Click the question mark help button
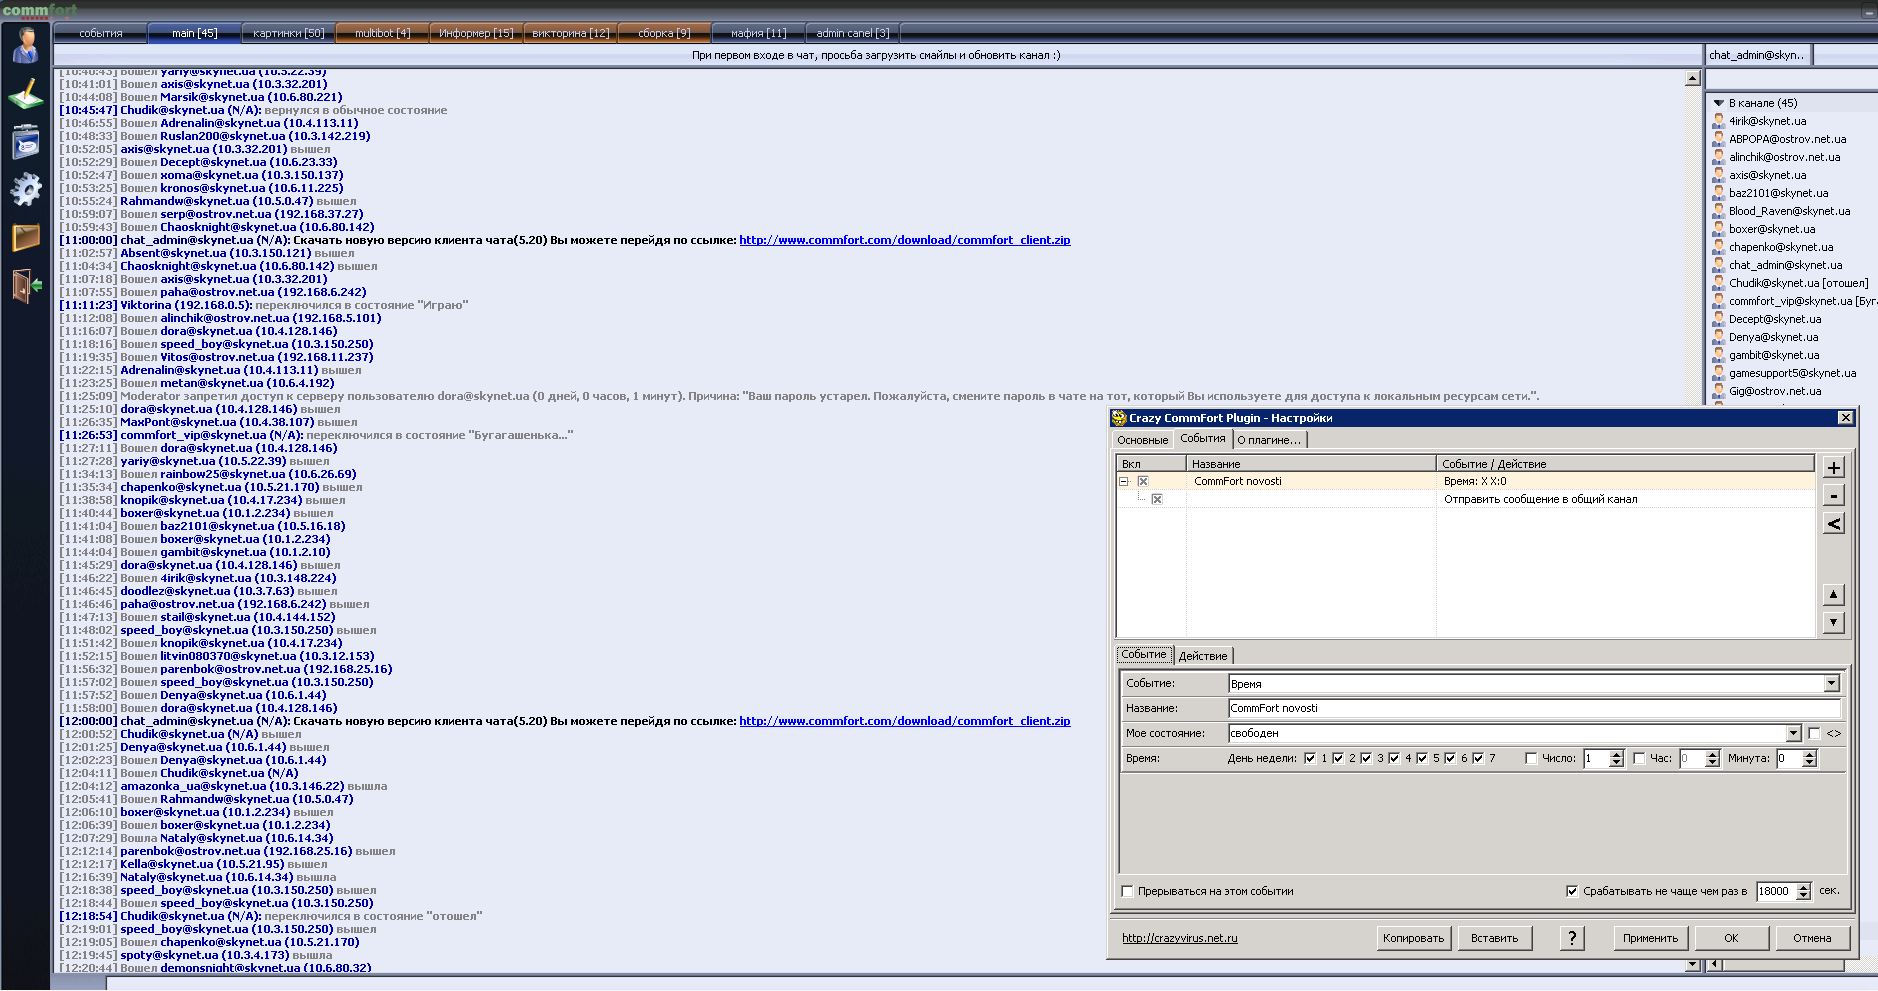Viewport: 1878px width, 991px height. coord(1571,938)
